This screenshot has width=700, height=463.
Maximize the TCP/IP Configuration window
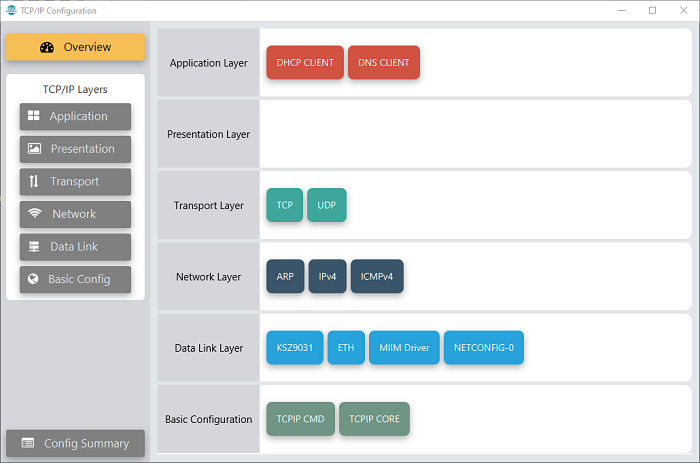[652, 10]
